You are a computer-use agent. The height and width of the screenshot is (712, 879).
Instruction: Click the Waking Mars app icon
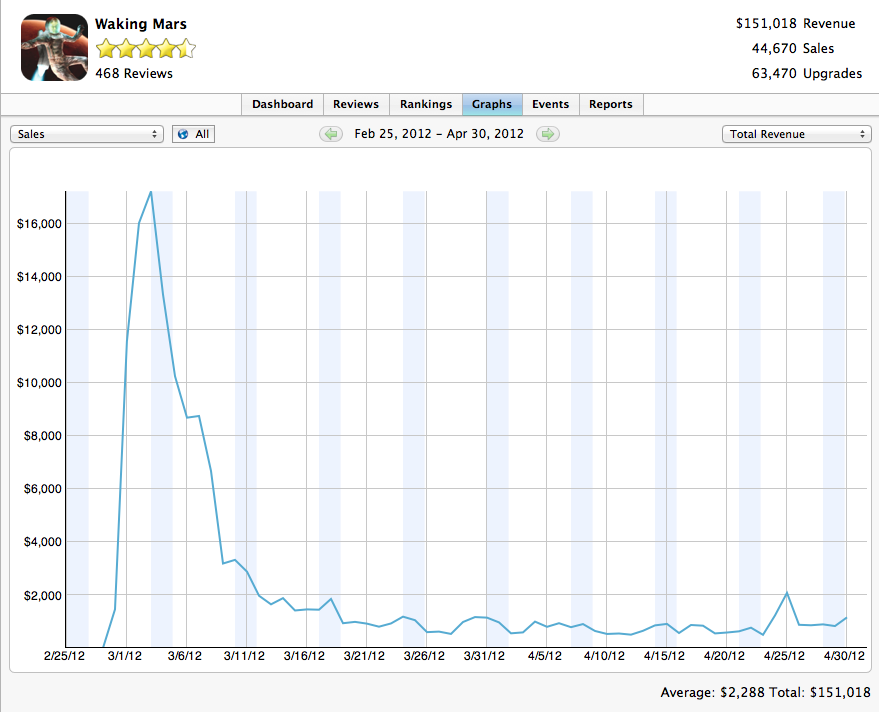54,48
